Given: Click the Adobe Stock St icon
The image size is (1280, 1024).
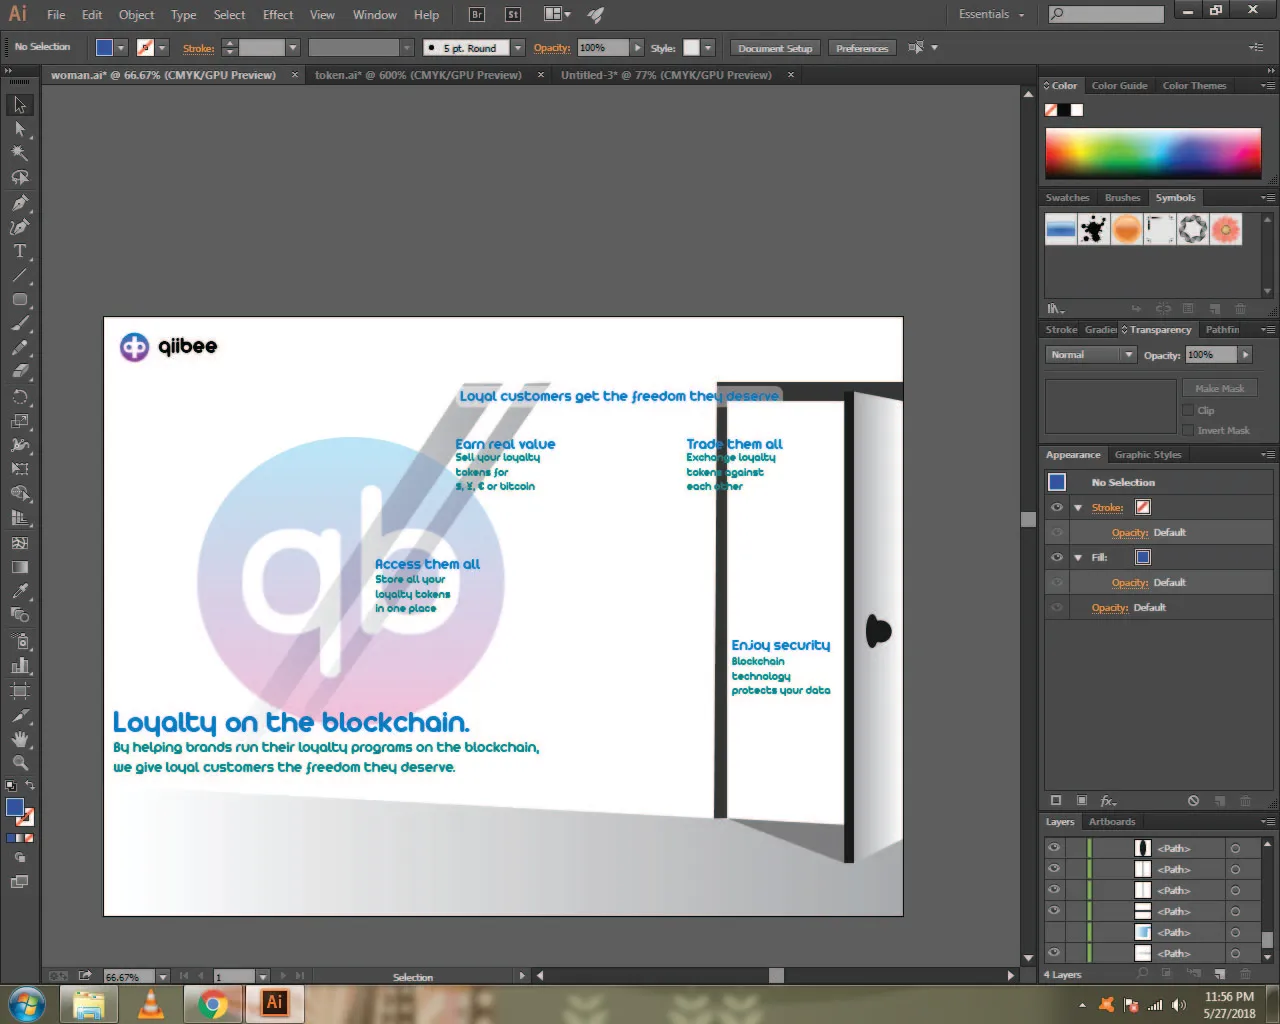Looking at the screenshot, I should (x=512, y=14).
